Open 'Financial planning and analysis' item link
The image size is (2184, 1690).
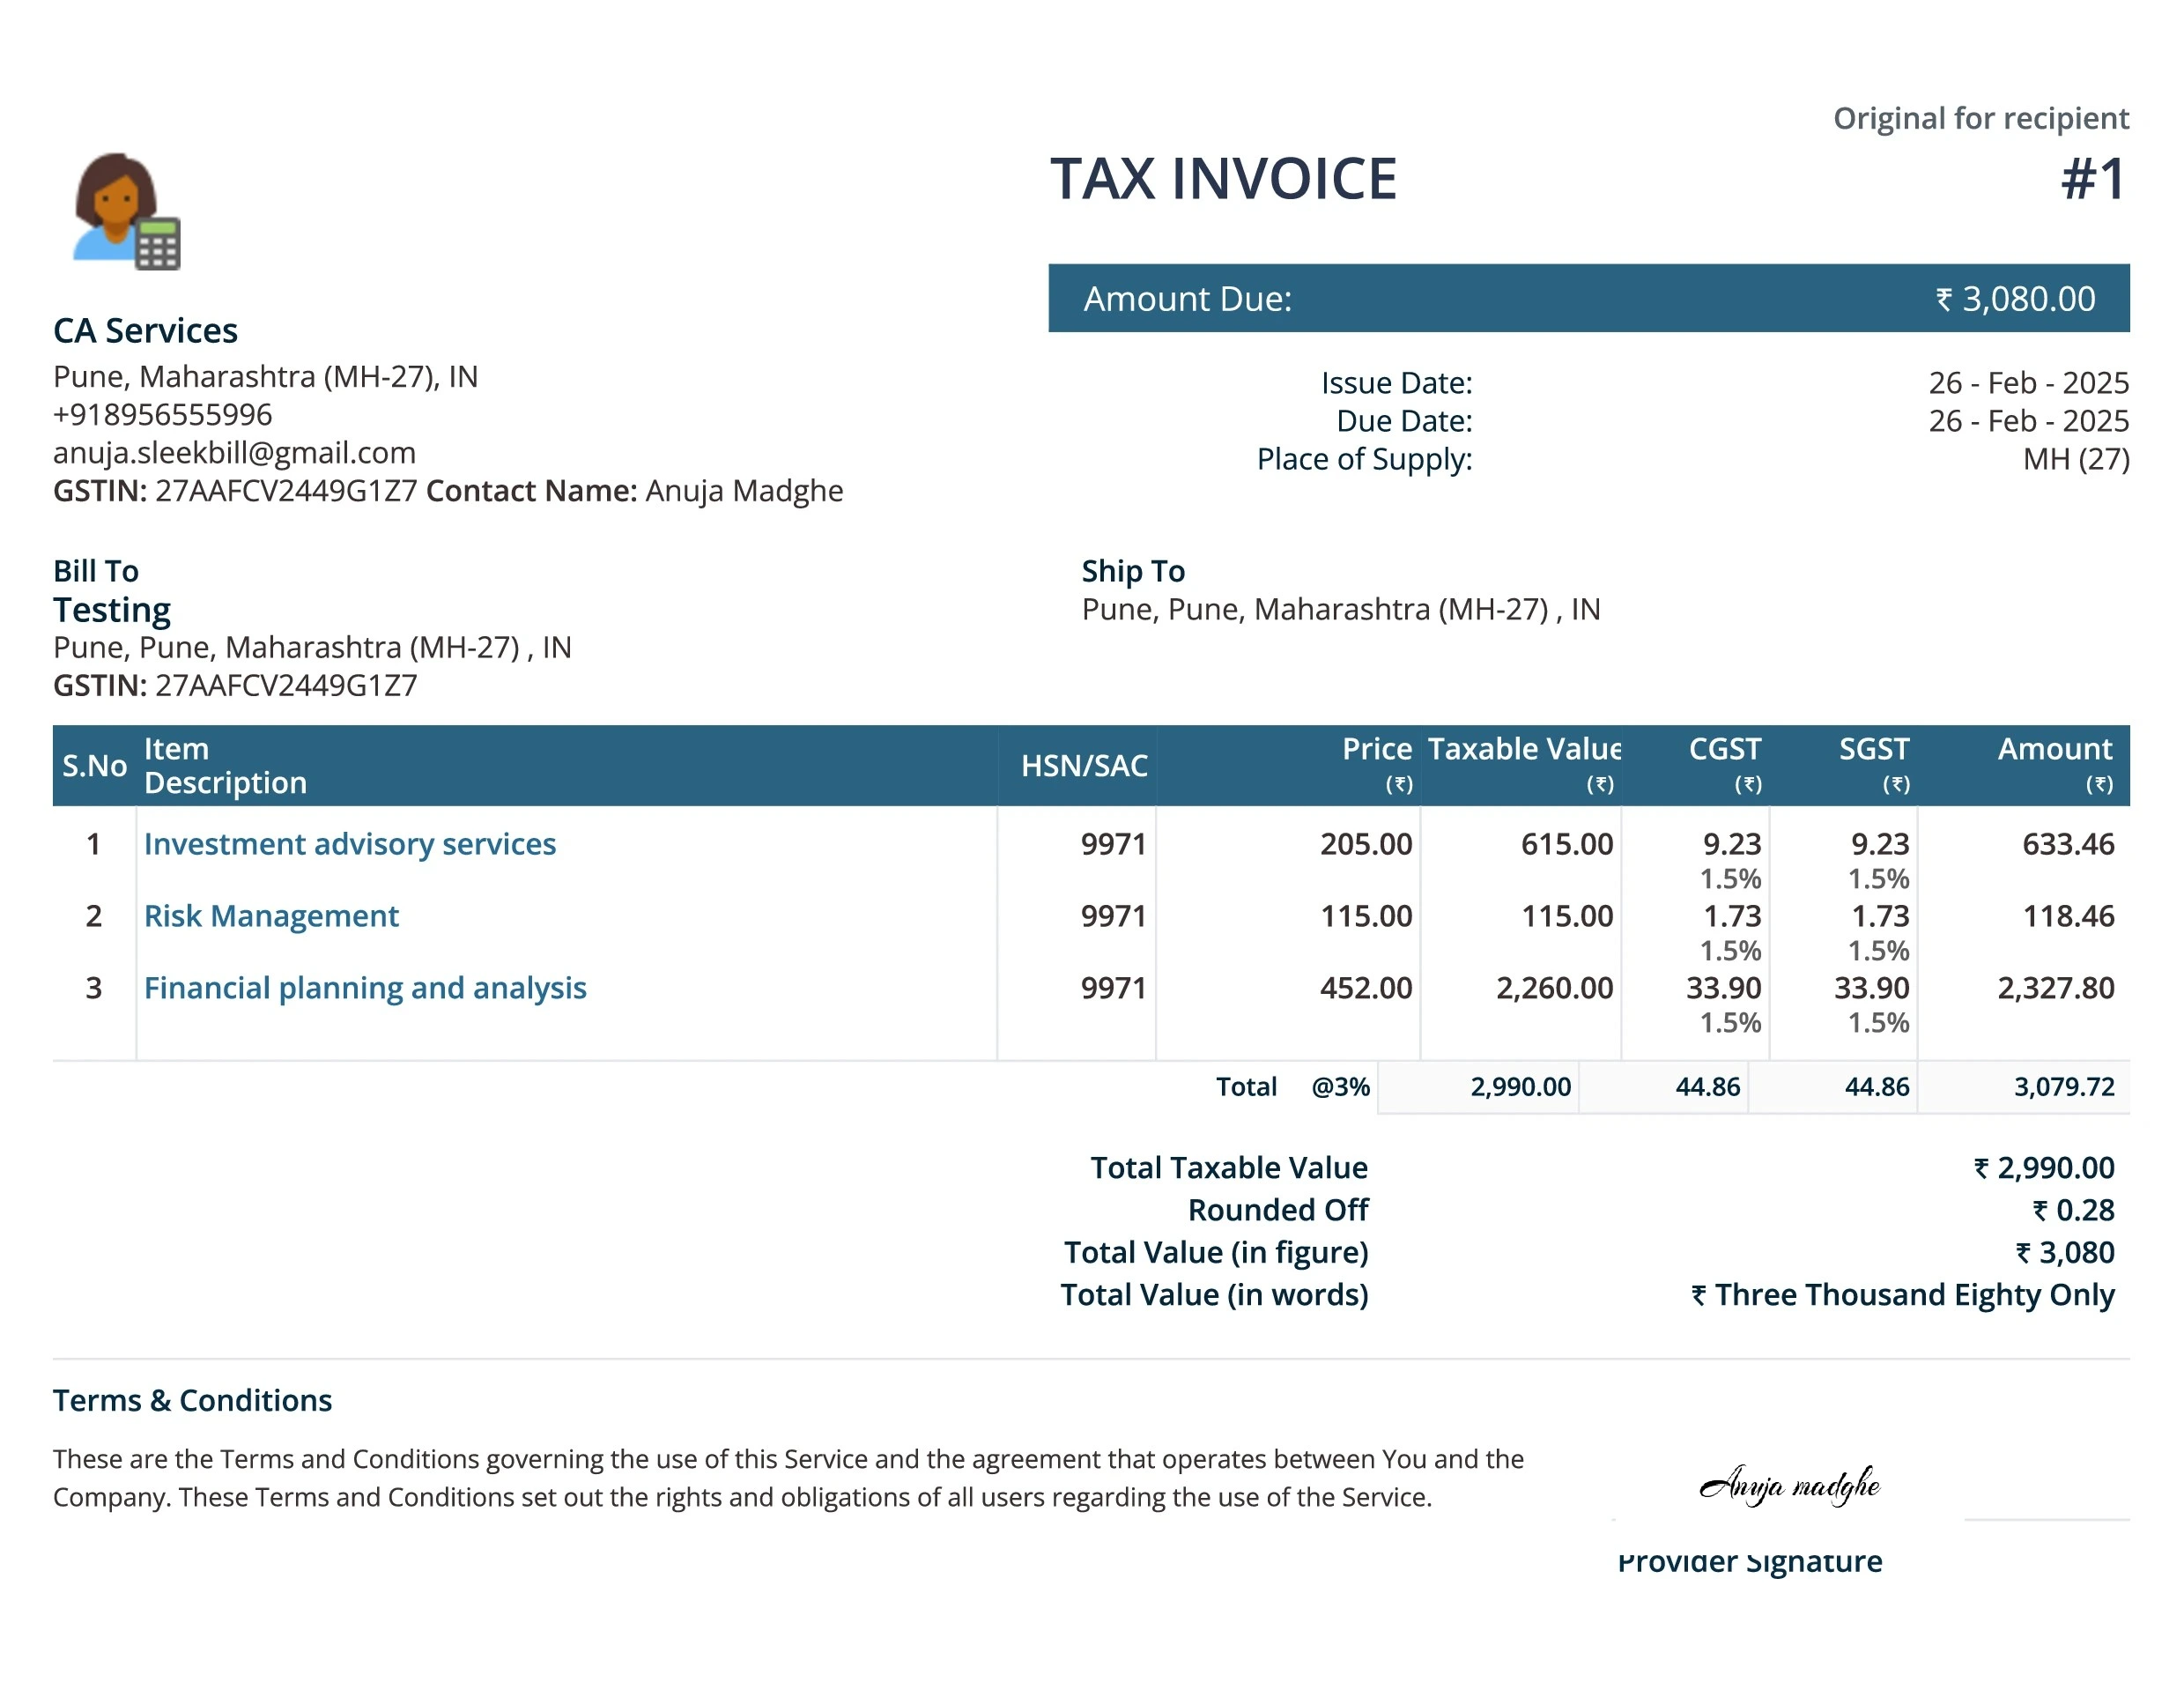point(365,988)
